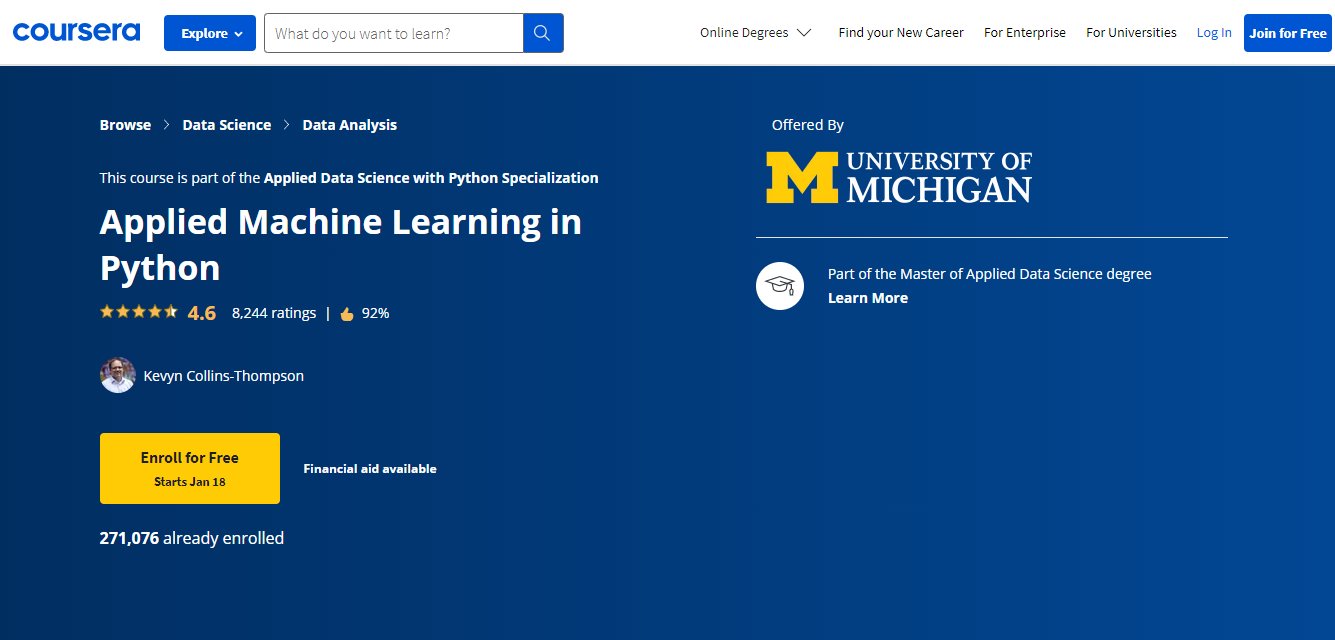Click Financial aid available link
This screenshot has width=1335, height=640.
[370, 469]
